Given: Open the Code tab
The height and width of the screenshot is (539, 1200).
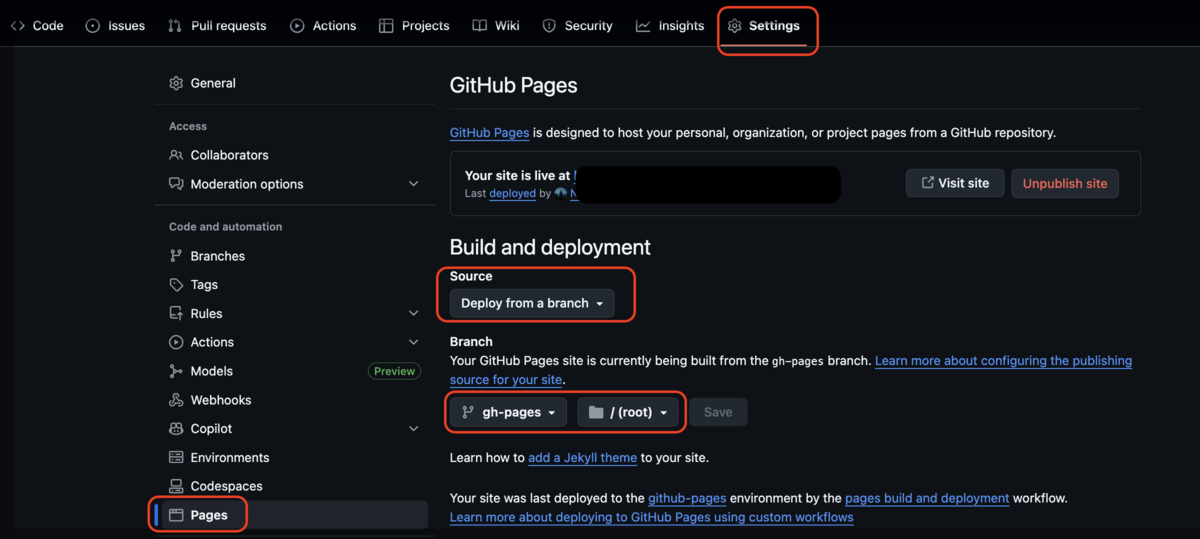Looking at the screenshot, I should pyautogui.click(x=37, y=26).
